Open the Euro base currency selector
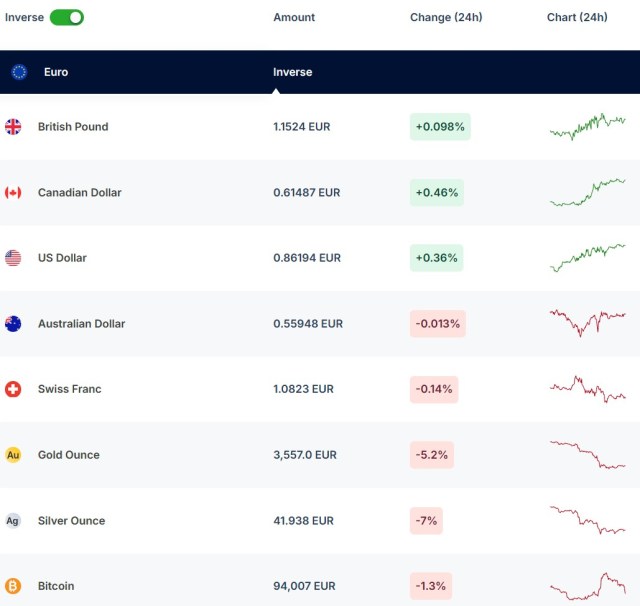This screenshot has width=640, height=606. pyautogui.click(x=56, y=72)
